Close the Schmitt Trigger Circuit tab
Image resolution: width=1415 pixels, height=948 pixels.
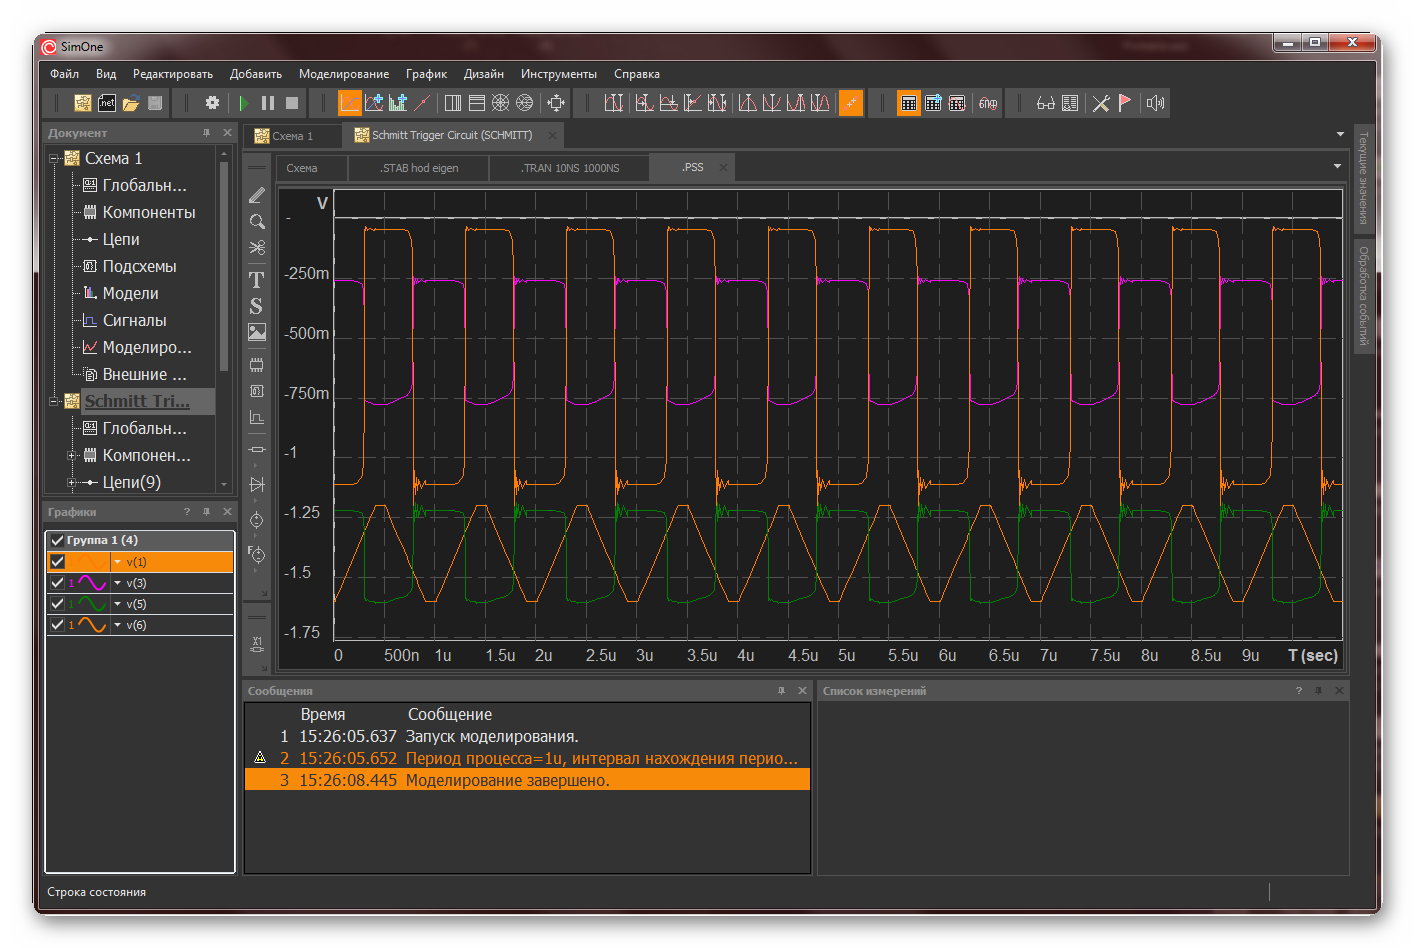click(551, 135)
